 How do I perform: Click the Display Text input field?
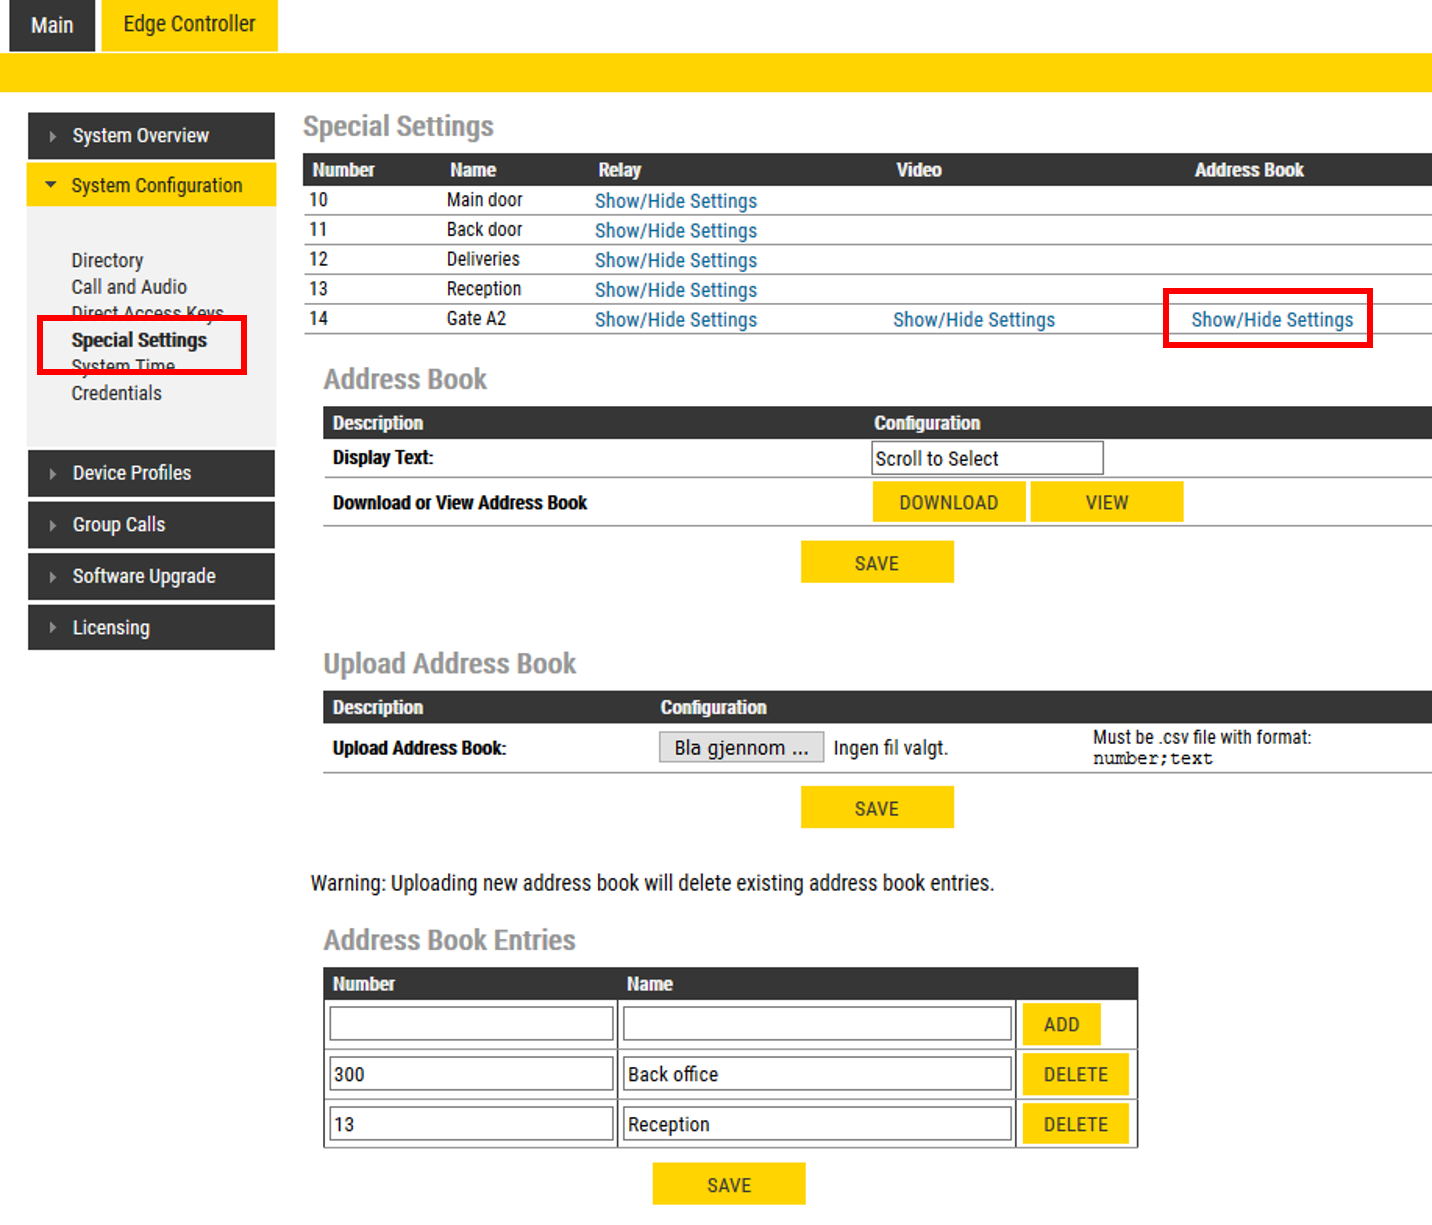click(987, 459)
